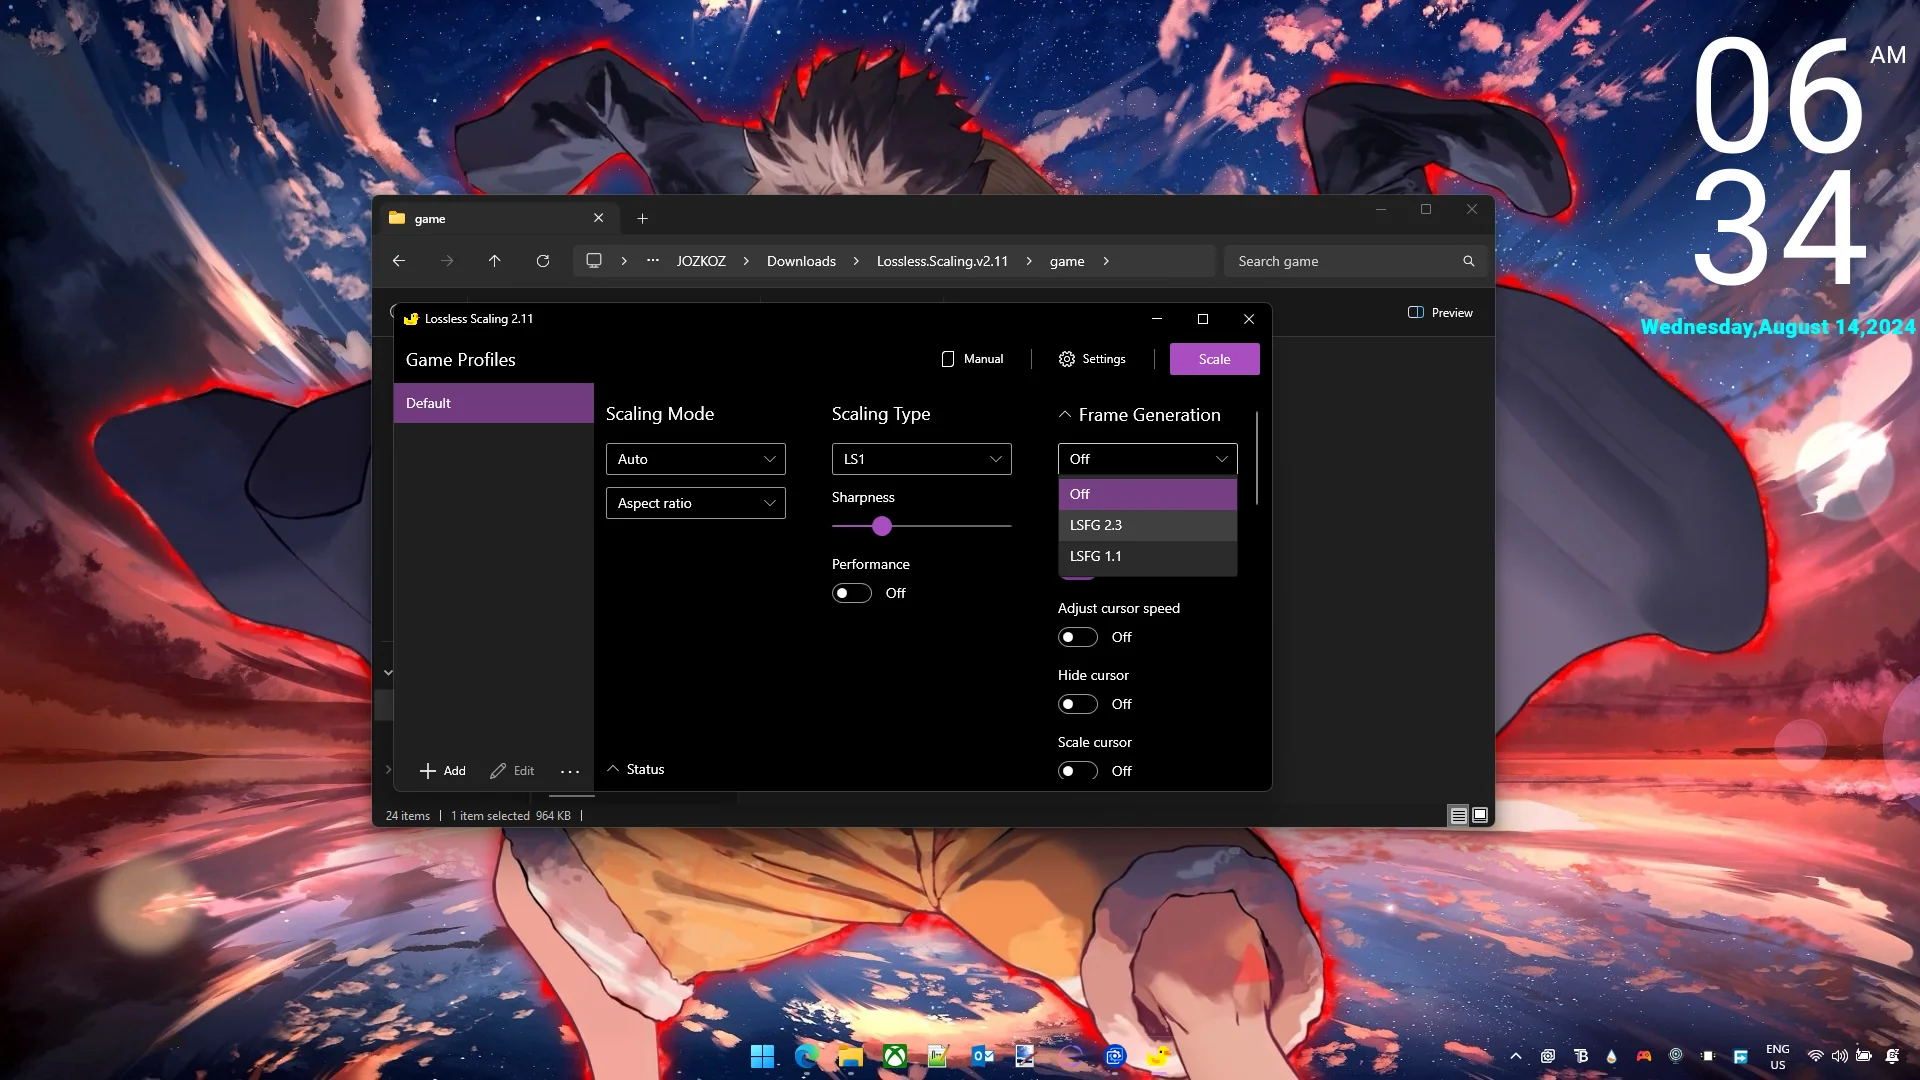Screen dimensions: 1920x1080
Task: Open JOZKOZ breadcrumb folder
Action: pyautogui.click(x=701, y=261)
